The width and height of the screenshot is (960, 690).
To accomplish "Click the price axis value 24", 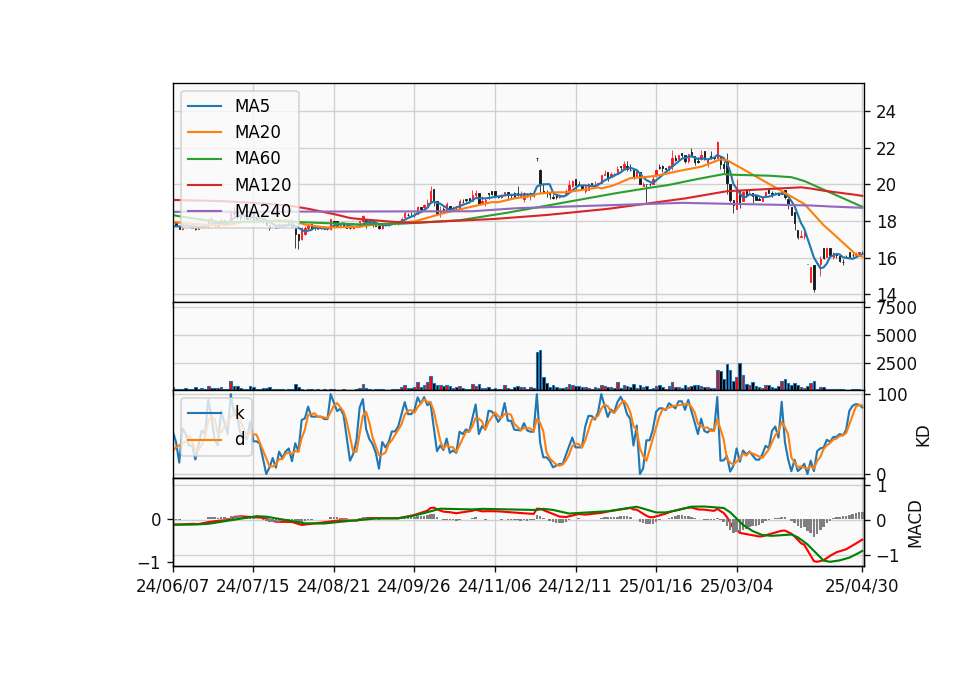I will tap(886, 112).
